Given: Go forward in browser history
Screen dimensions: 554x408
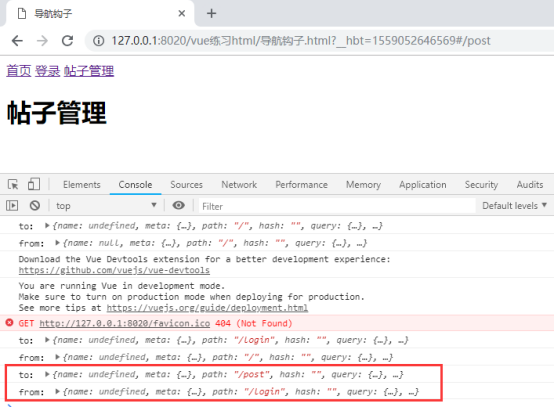Looking at the screenshot, I should [x=42, y=41].
